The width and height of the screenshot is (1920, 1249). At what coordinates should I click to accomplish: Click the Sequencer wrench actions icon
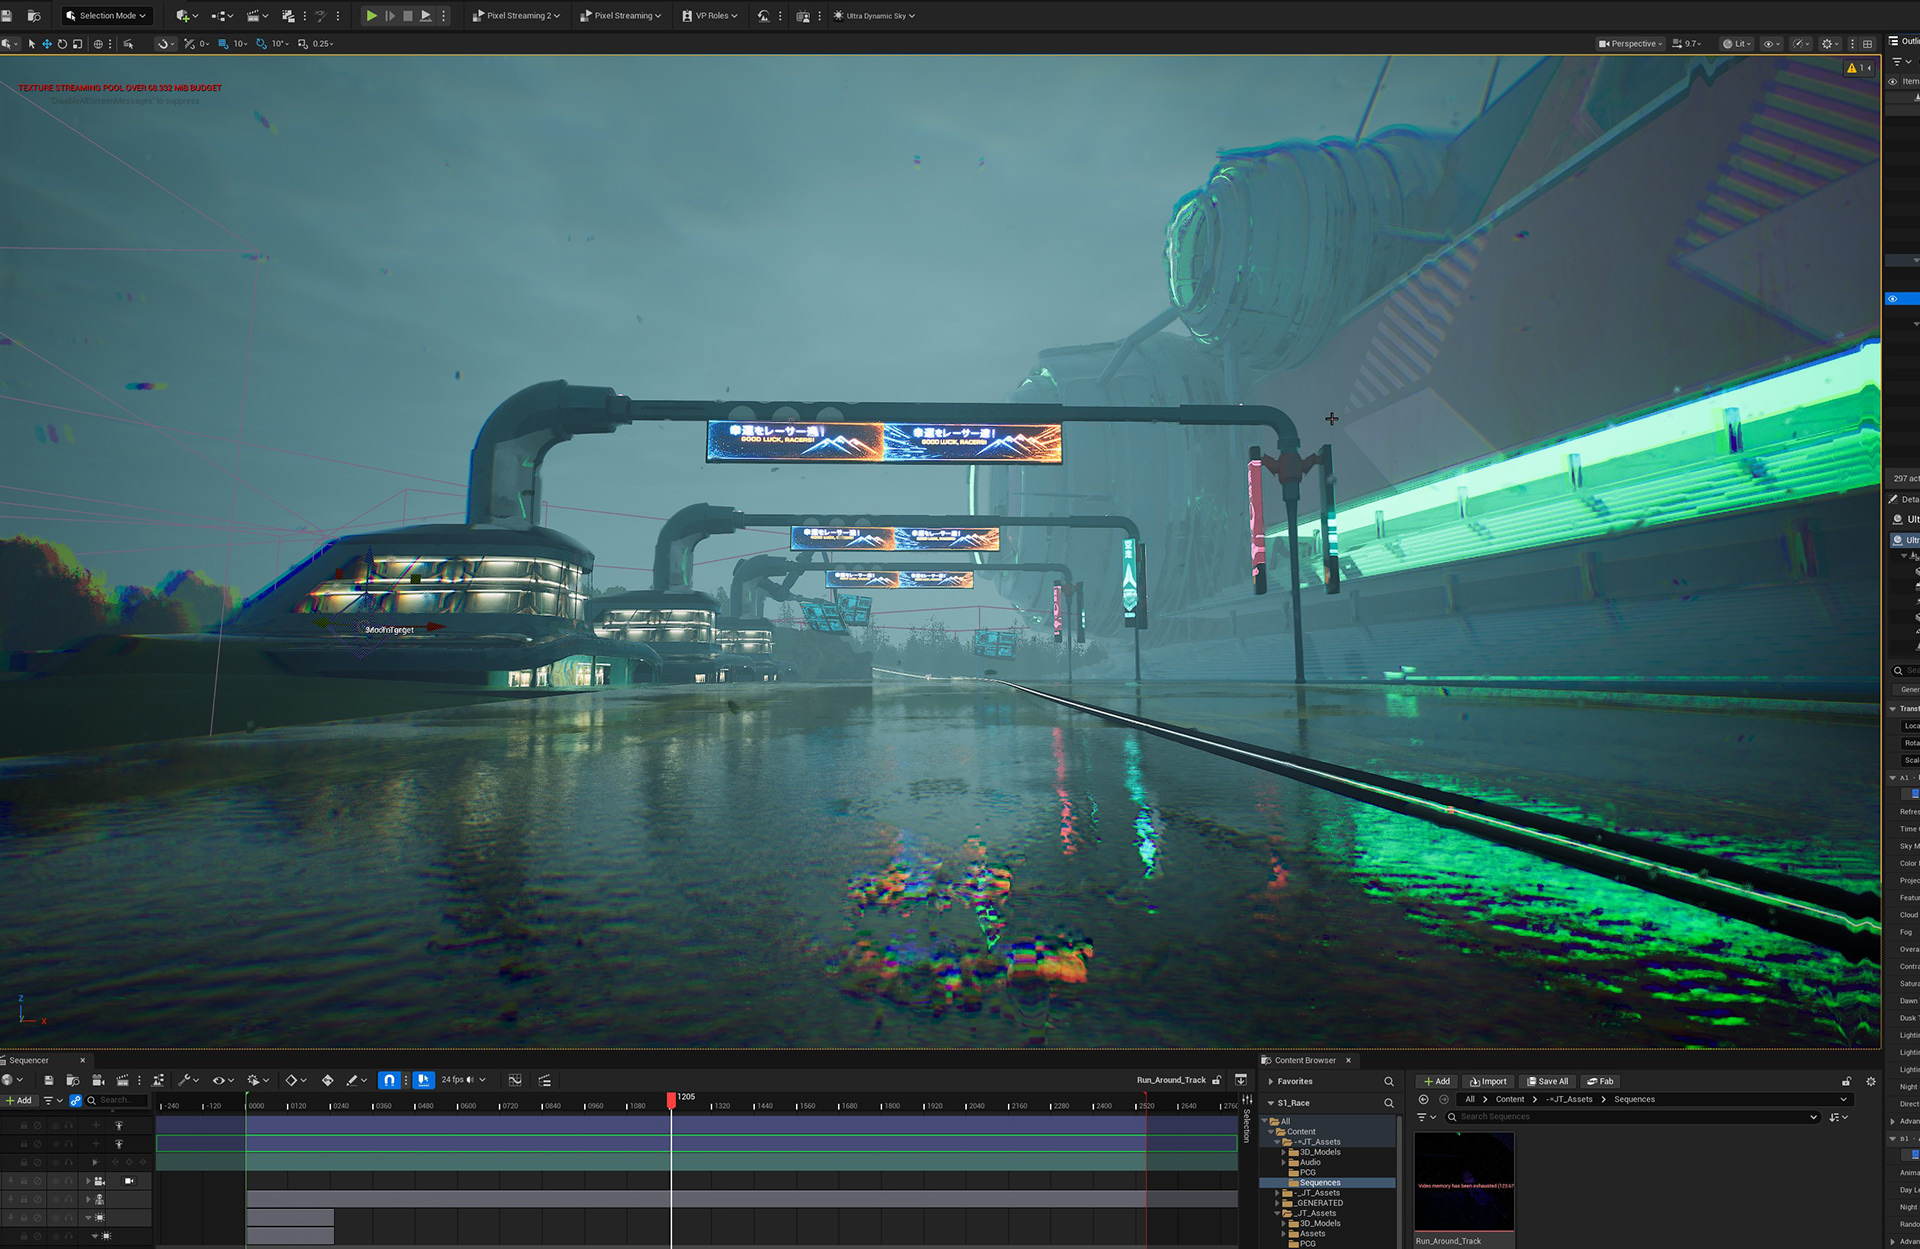click(x=184, y=1080)
